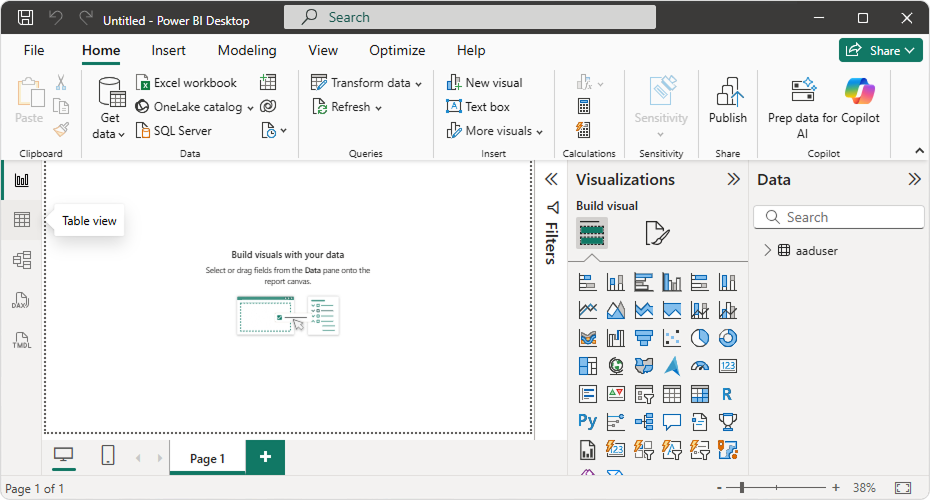Screen dimensions: 930x500
Task: Open DAX query view icon
Action: pyautogui.click(x=21, y=300)
